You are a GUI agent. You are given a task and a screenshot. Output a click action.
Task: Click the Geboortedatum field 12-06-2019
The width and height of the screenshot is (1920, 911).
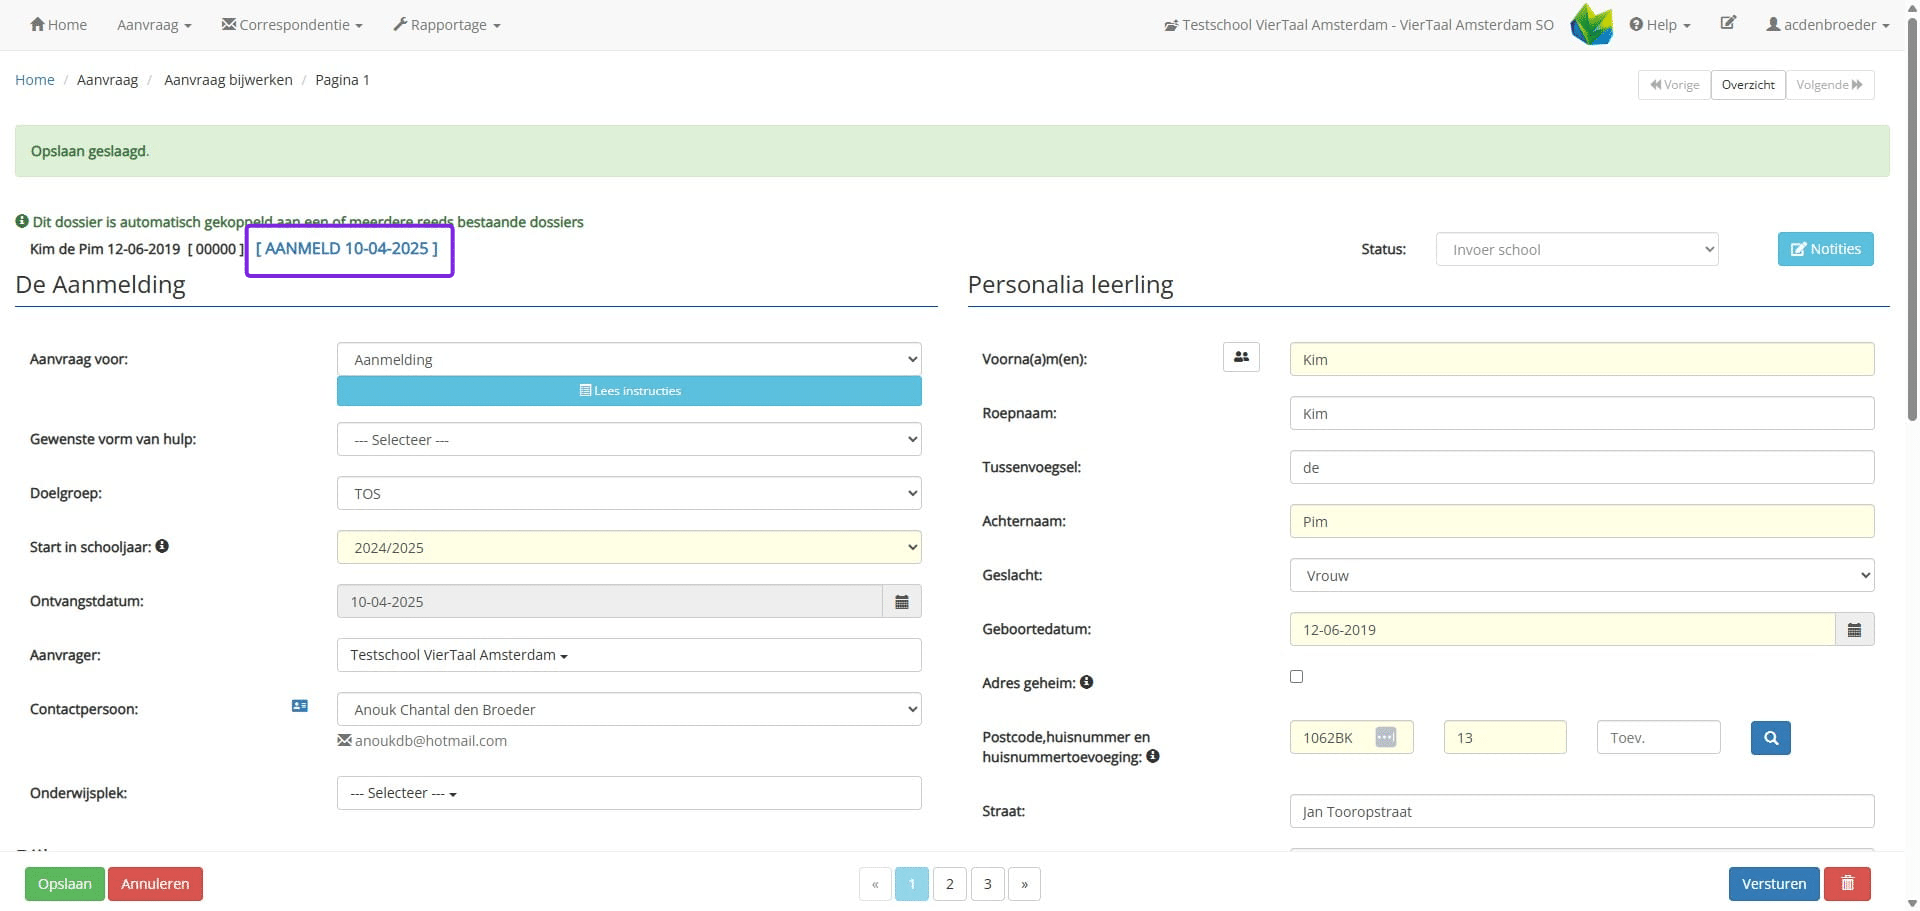coord(1563,629)
